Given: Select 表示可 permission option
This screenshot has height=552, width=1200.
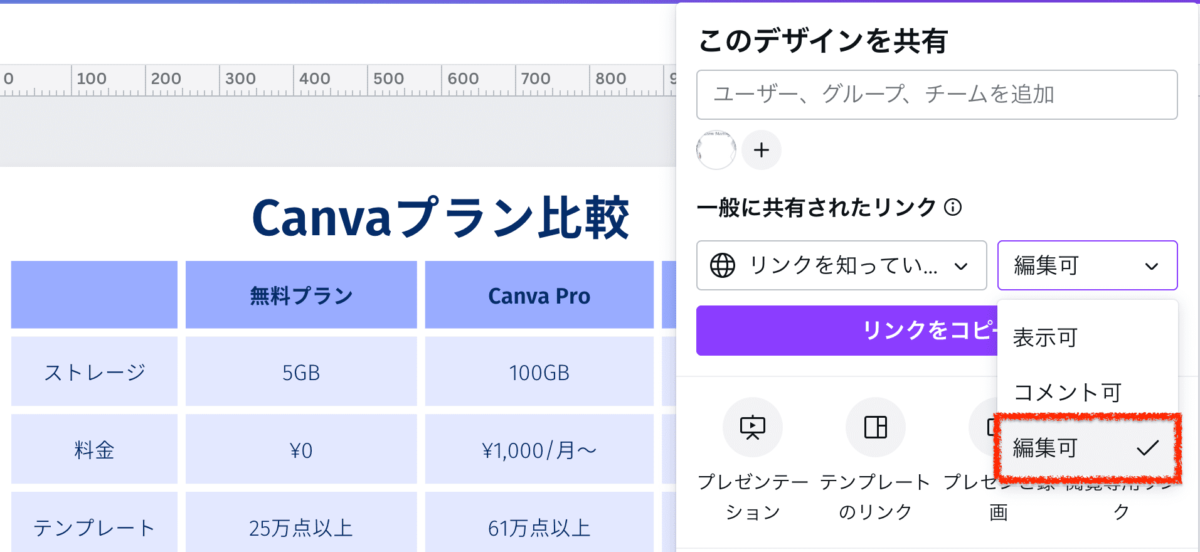Looking at the screenshot, I should (1044, 338).
